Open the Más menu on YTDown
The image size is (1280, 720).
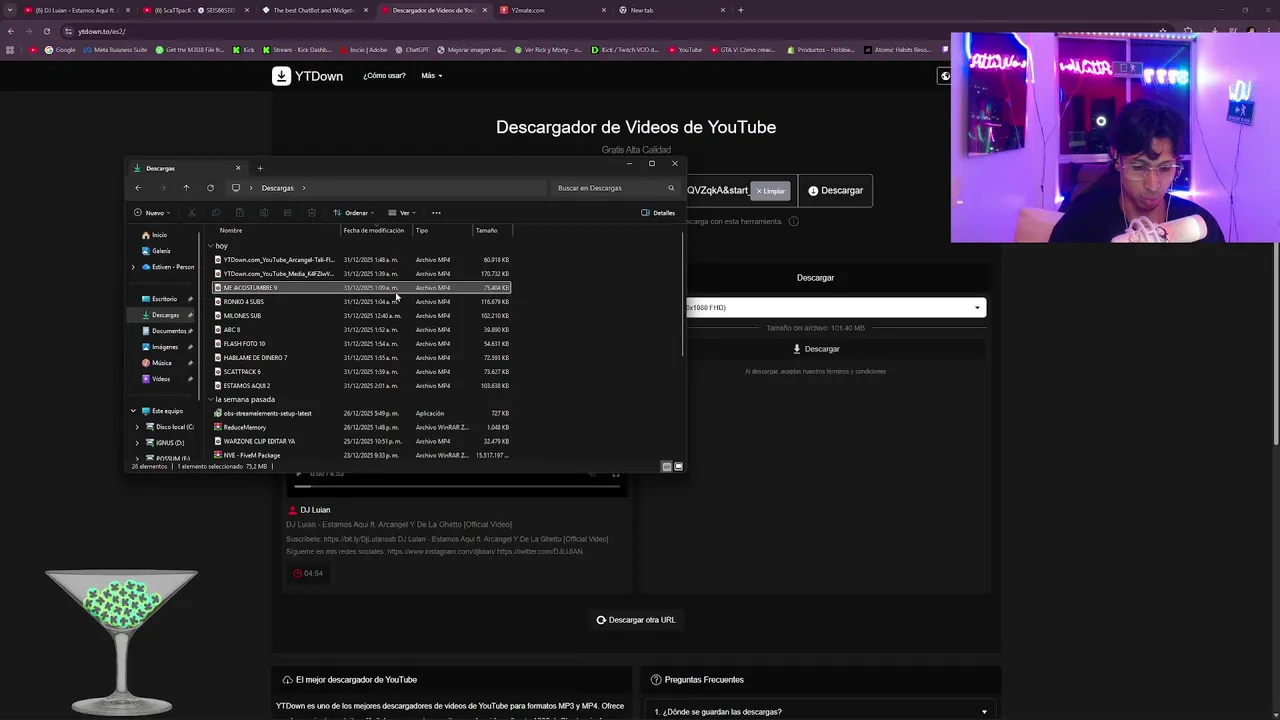[x=432, y=76]
